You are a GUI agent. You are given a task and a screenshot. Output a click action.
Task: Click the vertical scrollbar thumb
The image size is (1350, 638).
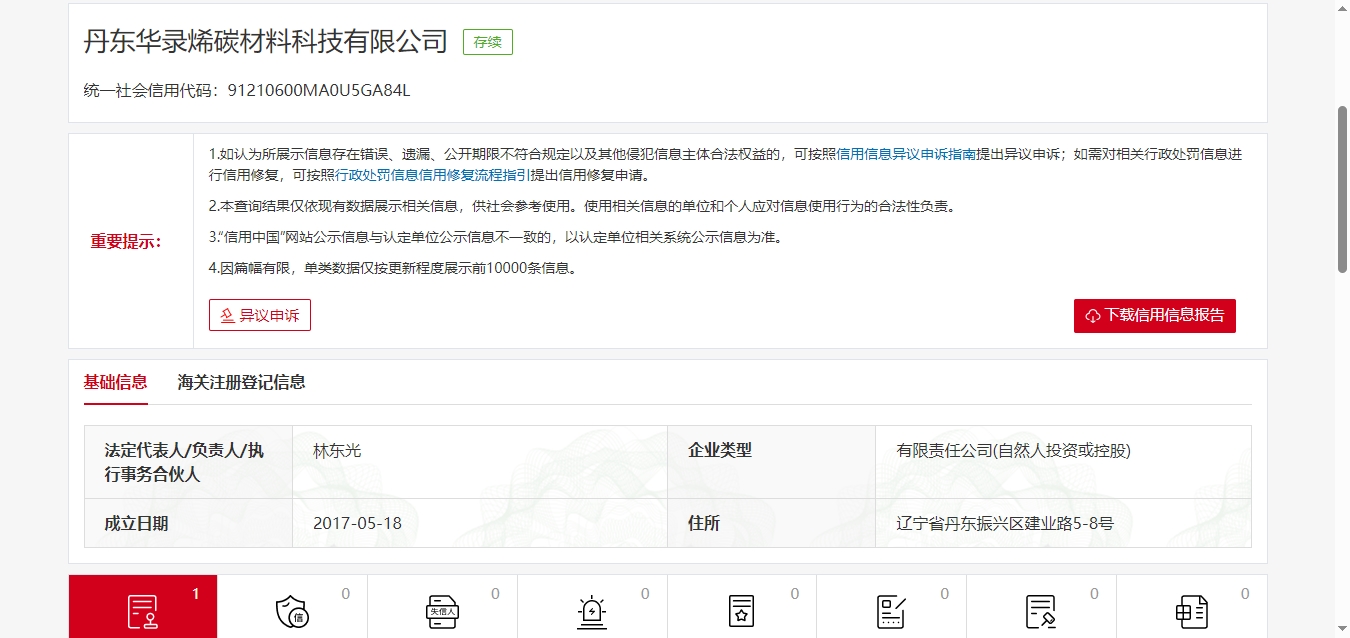pos(1342,188)
